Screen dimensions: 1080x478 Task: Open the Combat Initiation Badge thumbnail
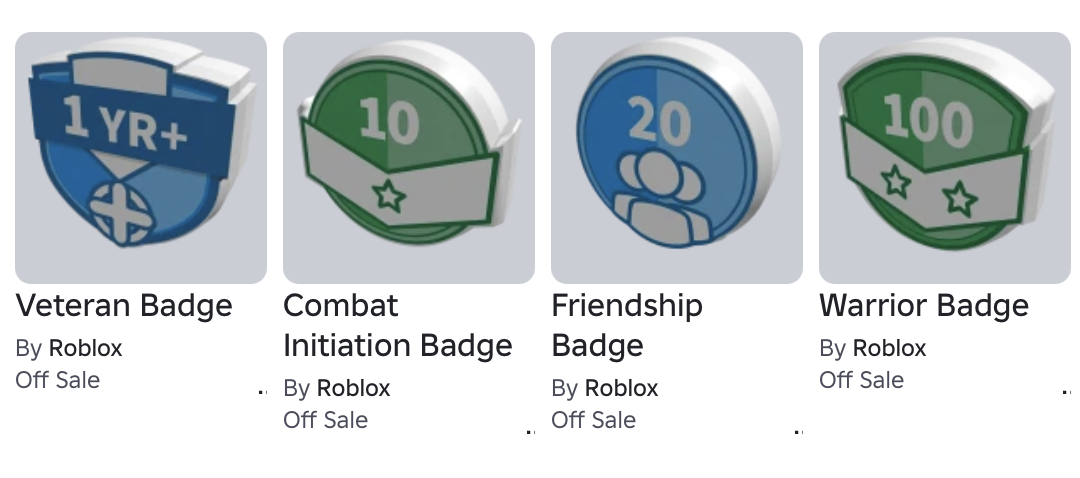click(408, 158)
